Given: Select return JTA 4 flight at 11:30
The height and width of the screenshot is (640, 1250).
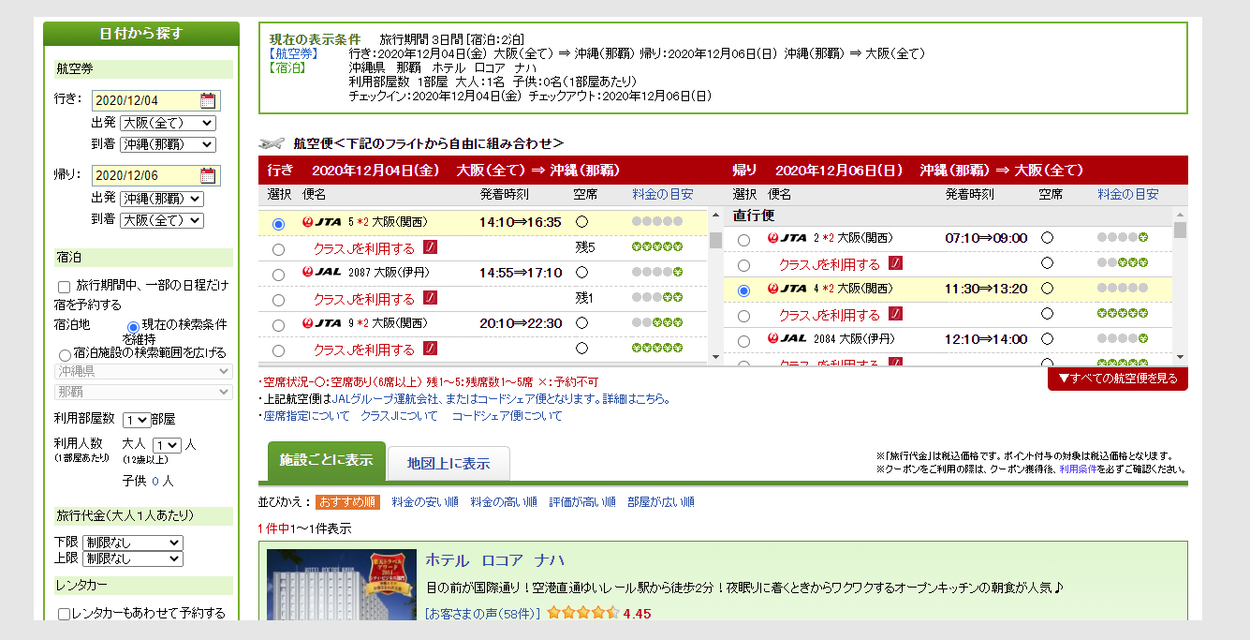Looking at the screenshot, I should (x=743, y=290).
